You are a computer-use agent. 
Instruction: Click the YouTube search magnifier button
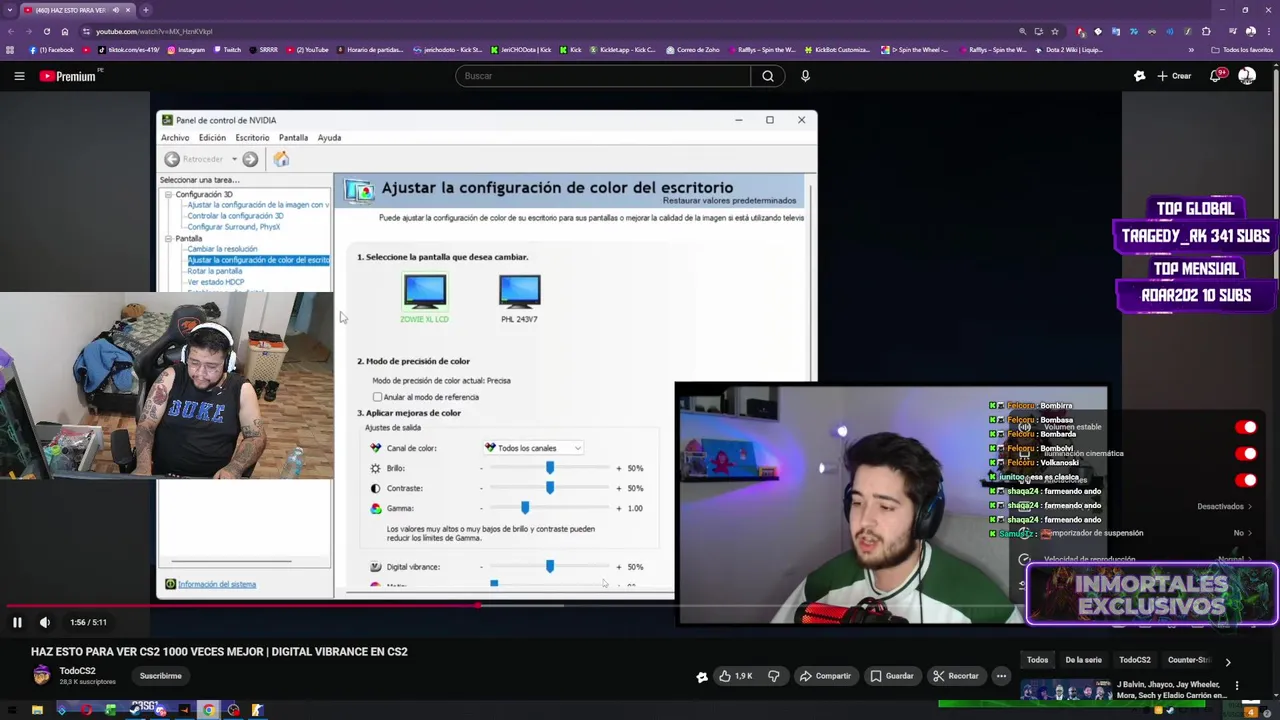point(768,76)
